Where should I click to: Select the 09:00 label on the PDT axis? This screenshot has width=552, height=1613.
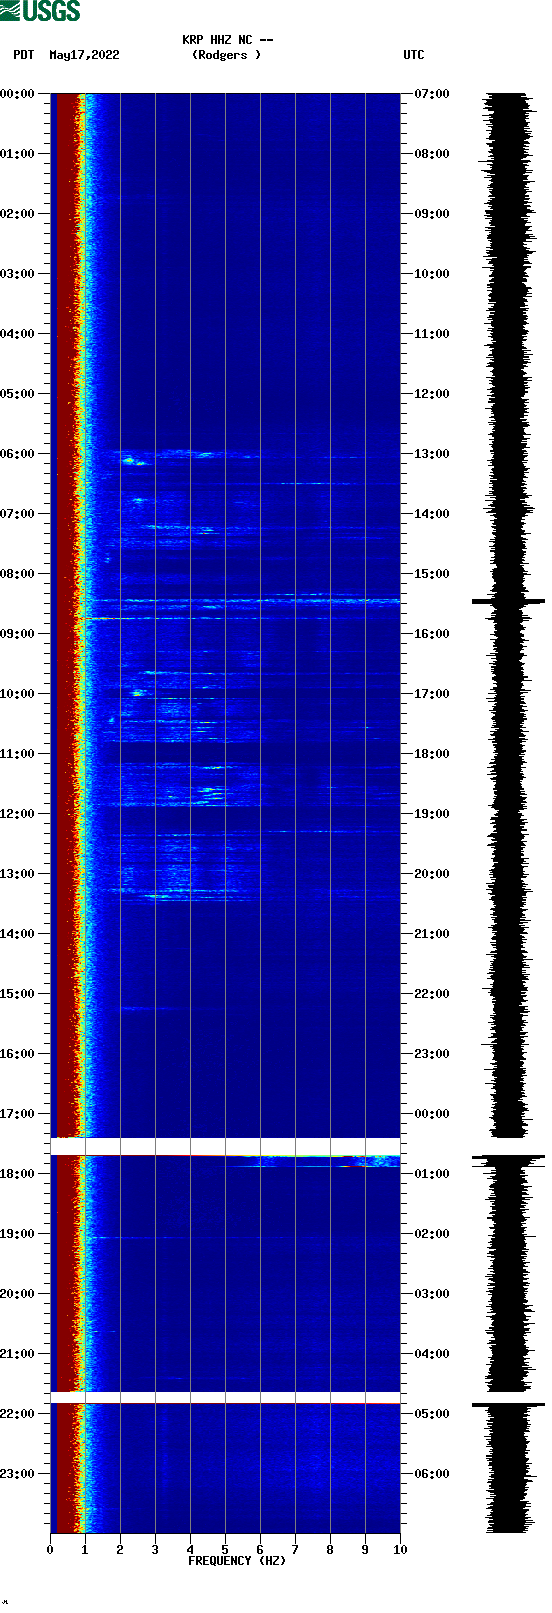(x=18, y=634)
